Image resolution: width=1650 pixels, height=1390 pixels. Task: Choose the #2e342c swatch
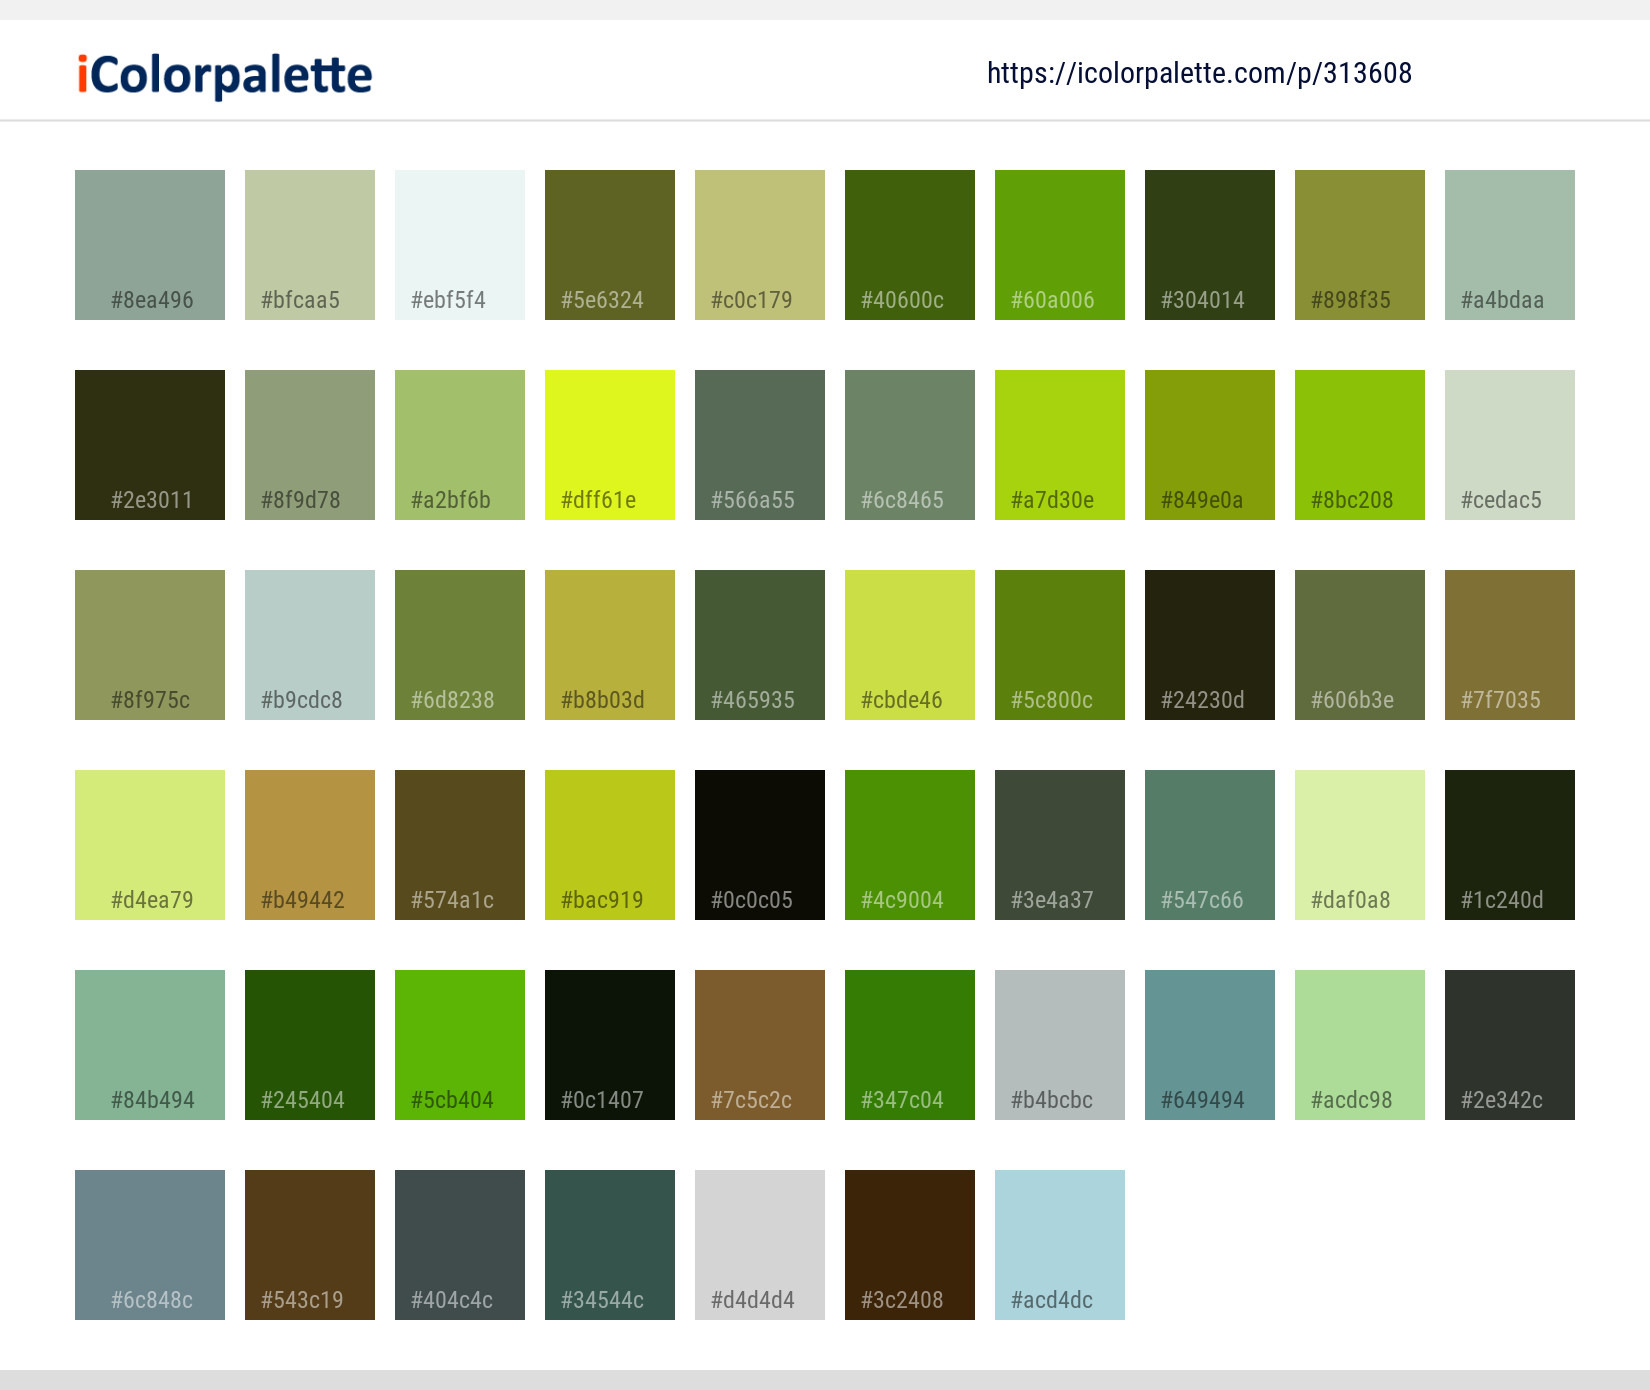1510,1045
